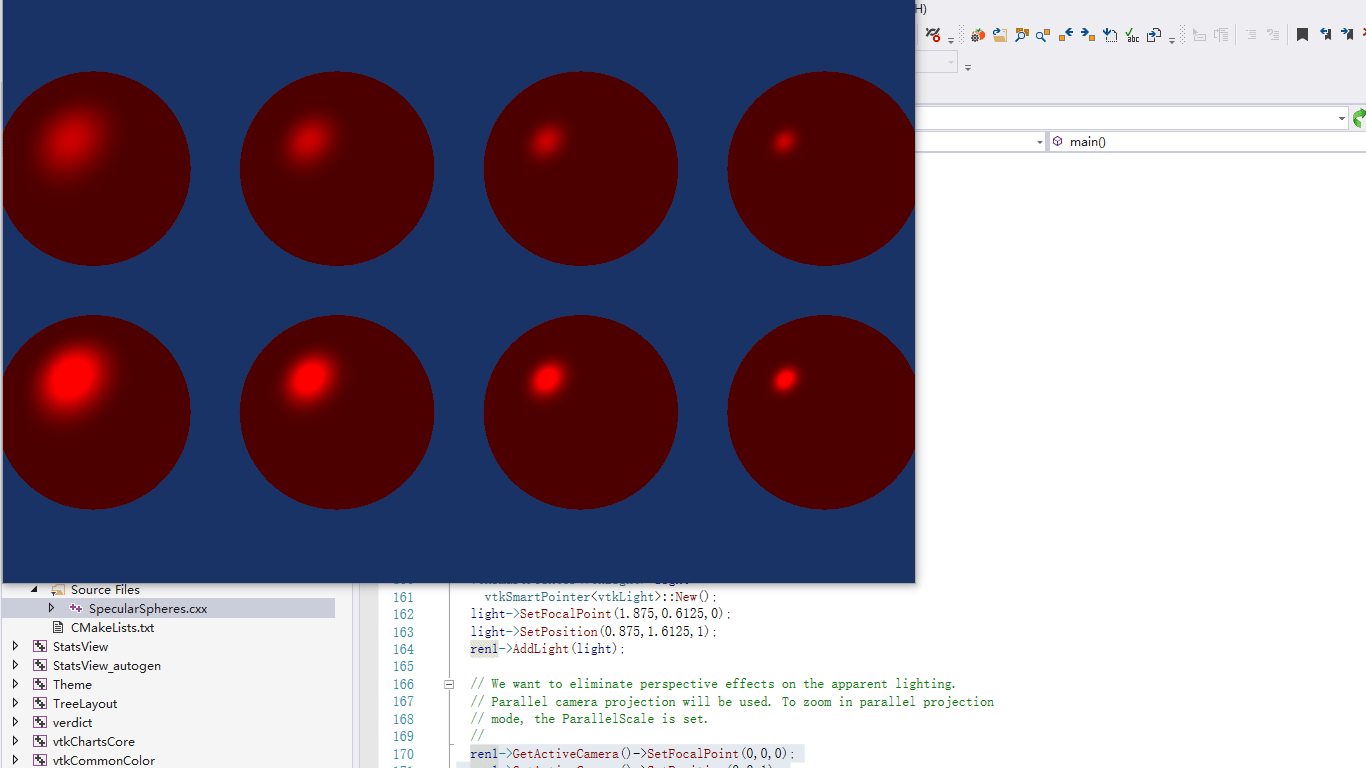Viewport: 1366px width, 768px height.
Task: Open the breakpoint toolbar overflow options arrow
Action: (x=951, y=41)
